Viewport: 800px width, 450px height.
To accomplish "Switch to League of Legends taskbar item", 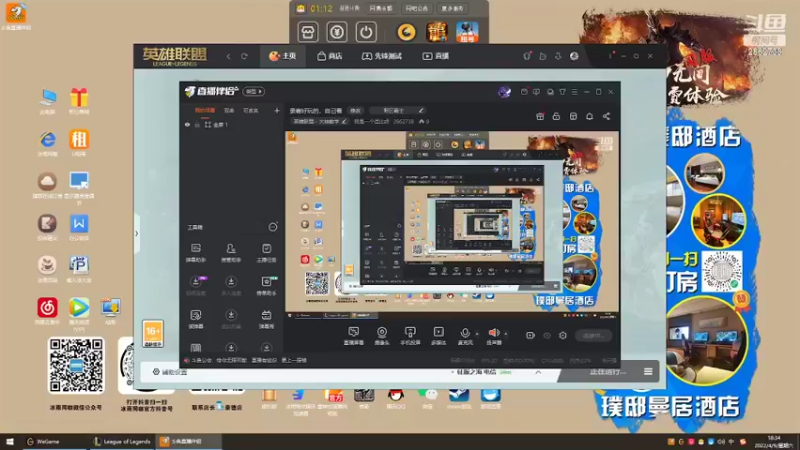I will tap(122, 441).
